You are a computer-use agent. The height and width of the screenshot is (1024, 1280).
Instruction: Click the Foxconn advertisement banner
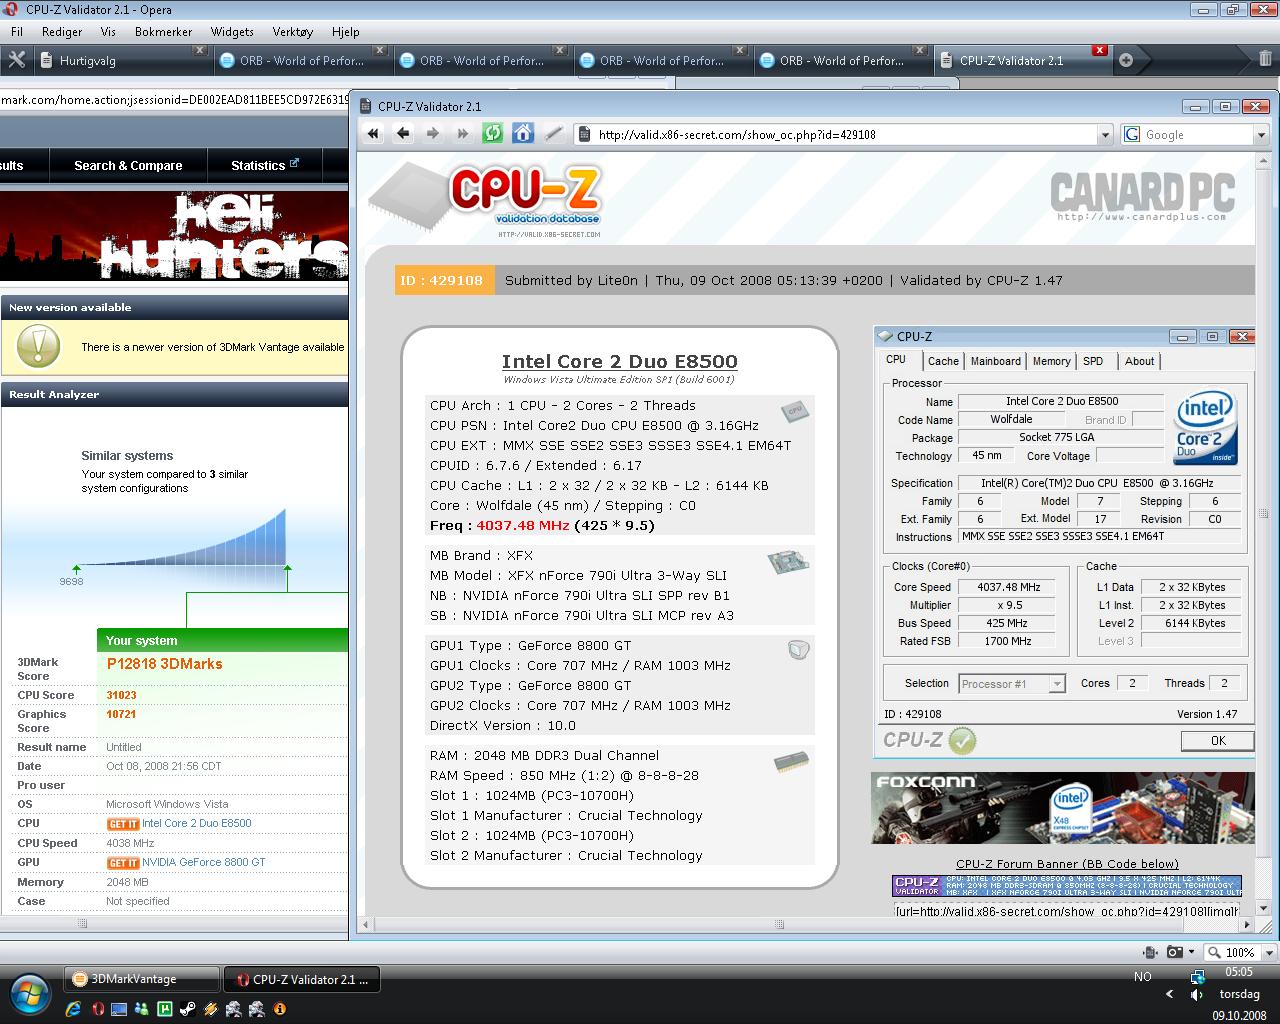pyautogui.click(x=1062, y=808)
